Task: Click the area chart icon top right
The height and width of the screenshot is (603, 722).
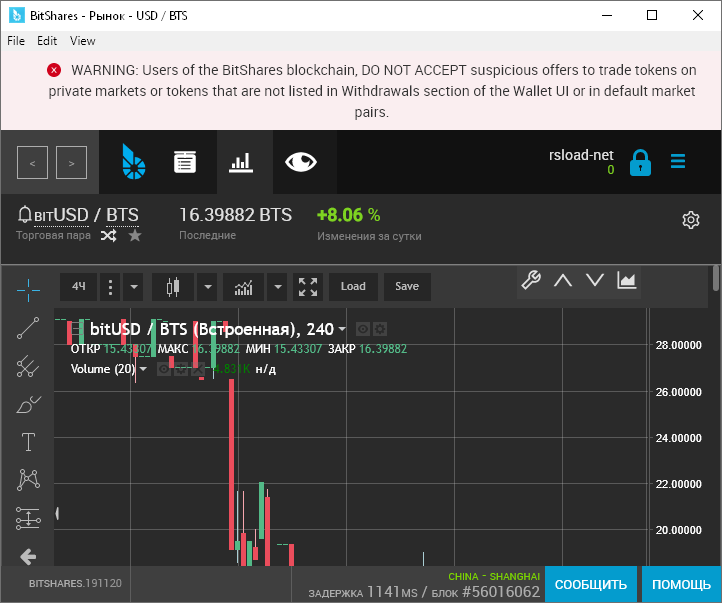Action: tap(627, 280)
